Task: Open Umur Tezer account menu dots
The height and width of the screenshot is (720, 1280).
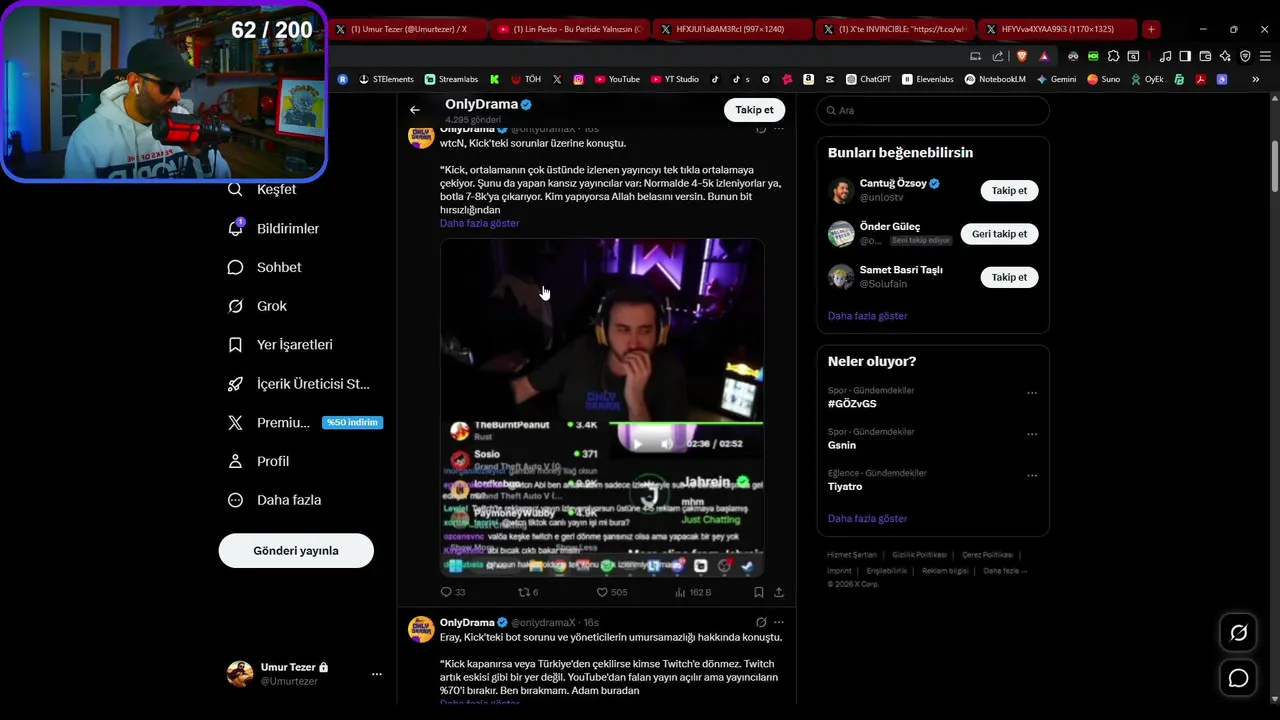Action: tap(376, 674)
